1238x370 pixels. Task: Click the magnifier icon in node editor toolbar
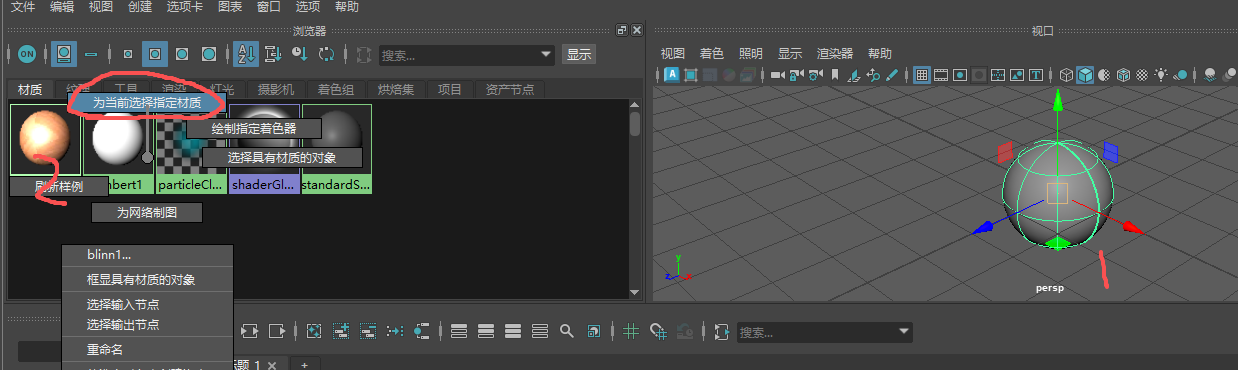click(567, 331)
